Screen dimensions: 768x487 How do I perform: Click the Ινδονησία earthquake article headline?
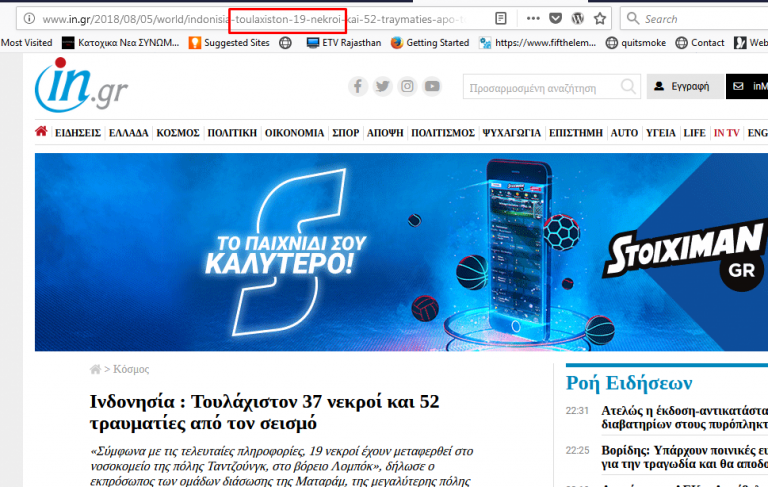[264, 412]
